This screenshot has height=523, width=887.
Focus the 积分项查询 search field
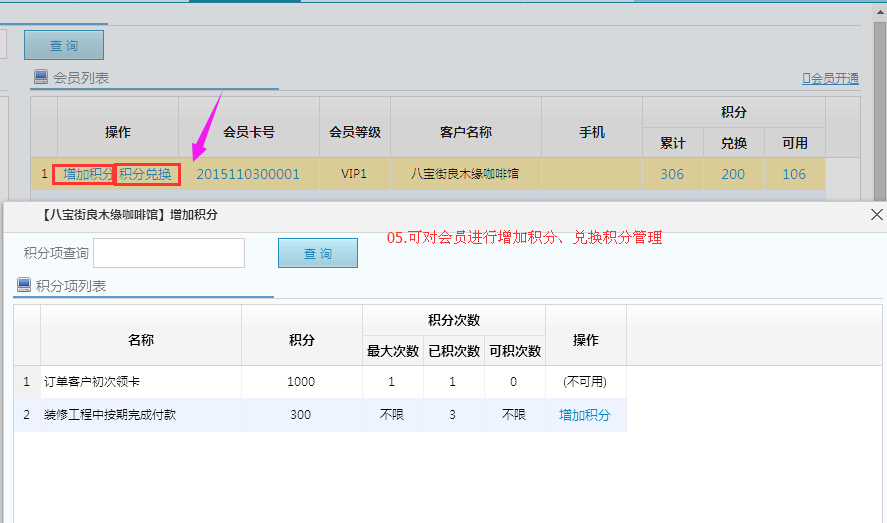(169, 253)
